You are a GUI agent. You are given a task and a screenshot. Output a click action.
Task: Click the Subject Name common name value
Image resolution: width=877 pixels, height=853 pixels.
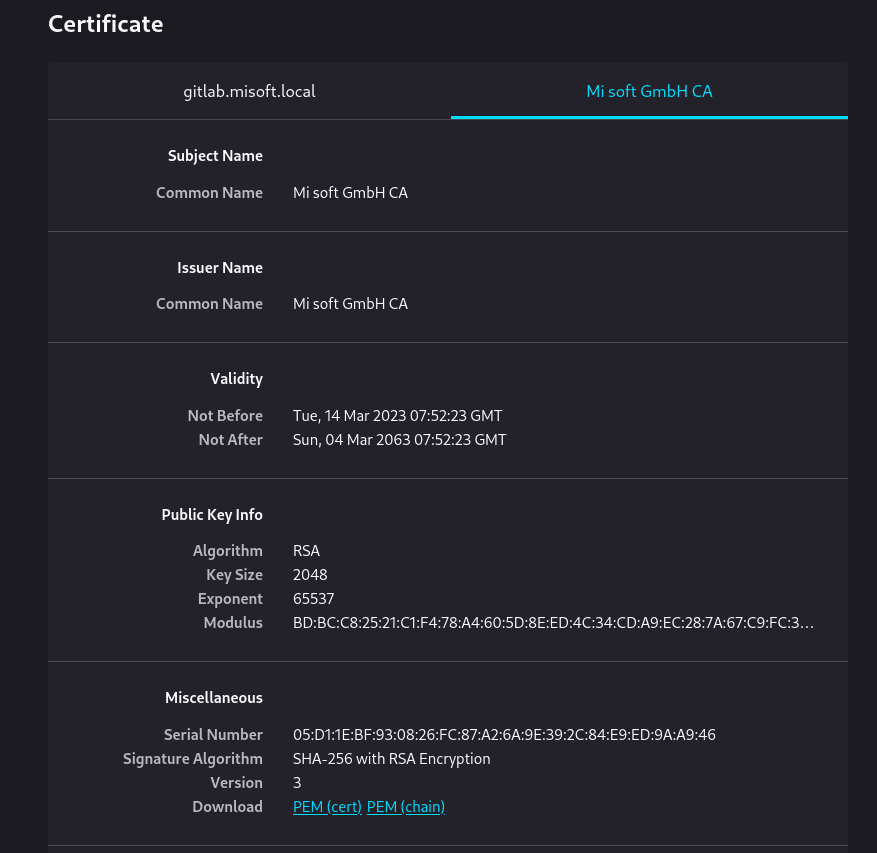350,193
